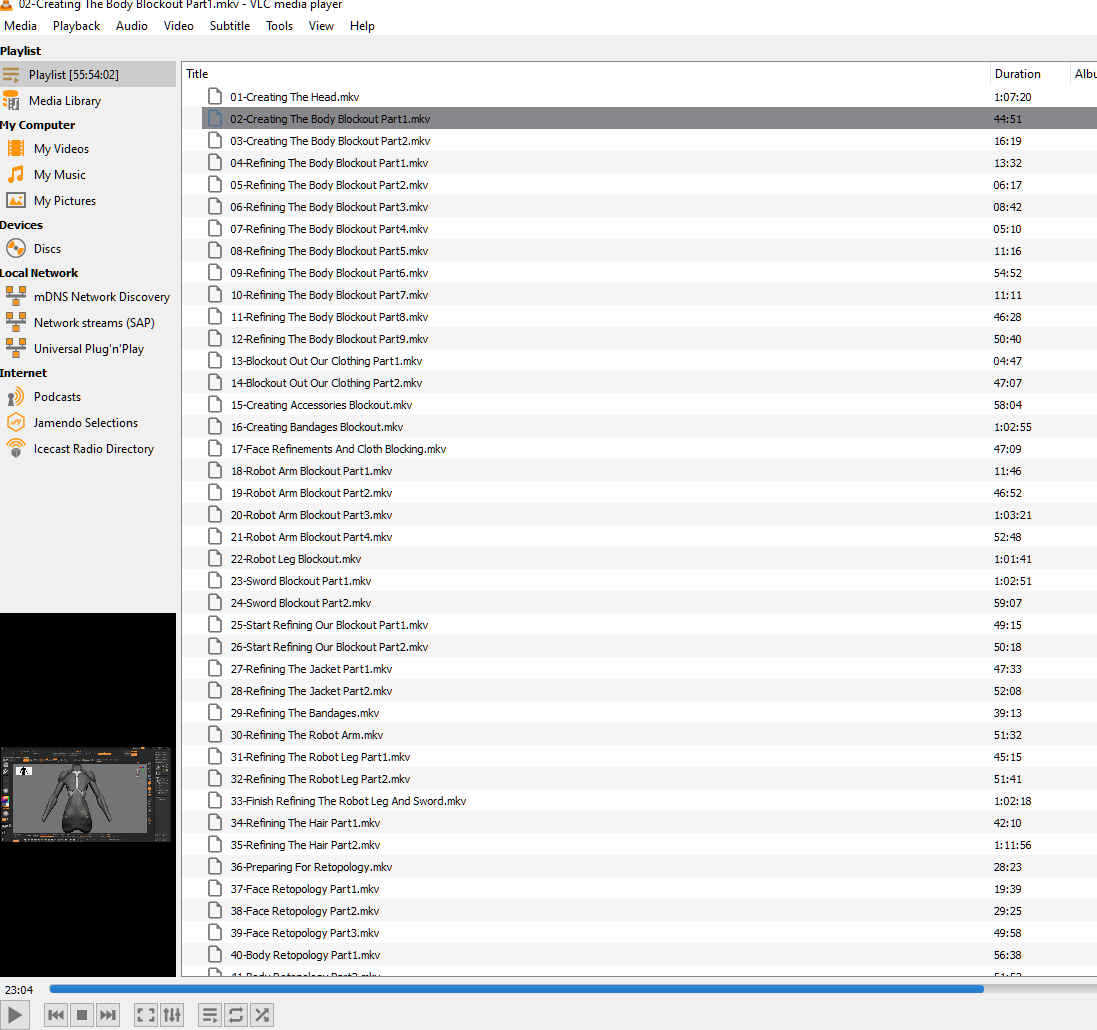Open the Media Library sidebar item
Image resolution: width=1097 pixels, height=1030 pixels.
(88, 101)
